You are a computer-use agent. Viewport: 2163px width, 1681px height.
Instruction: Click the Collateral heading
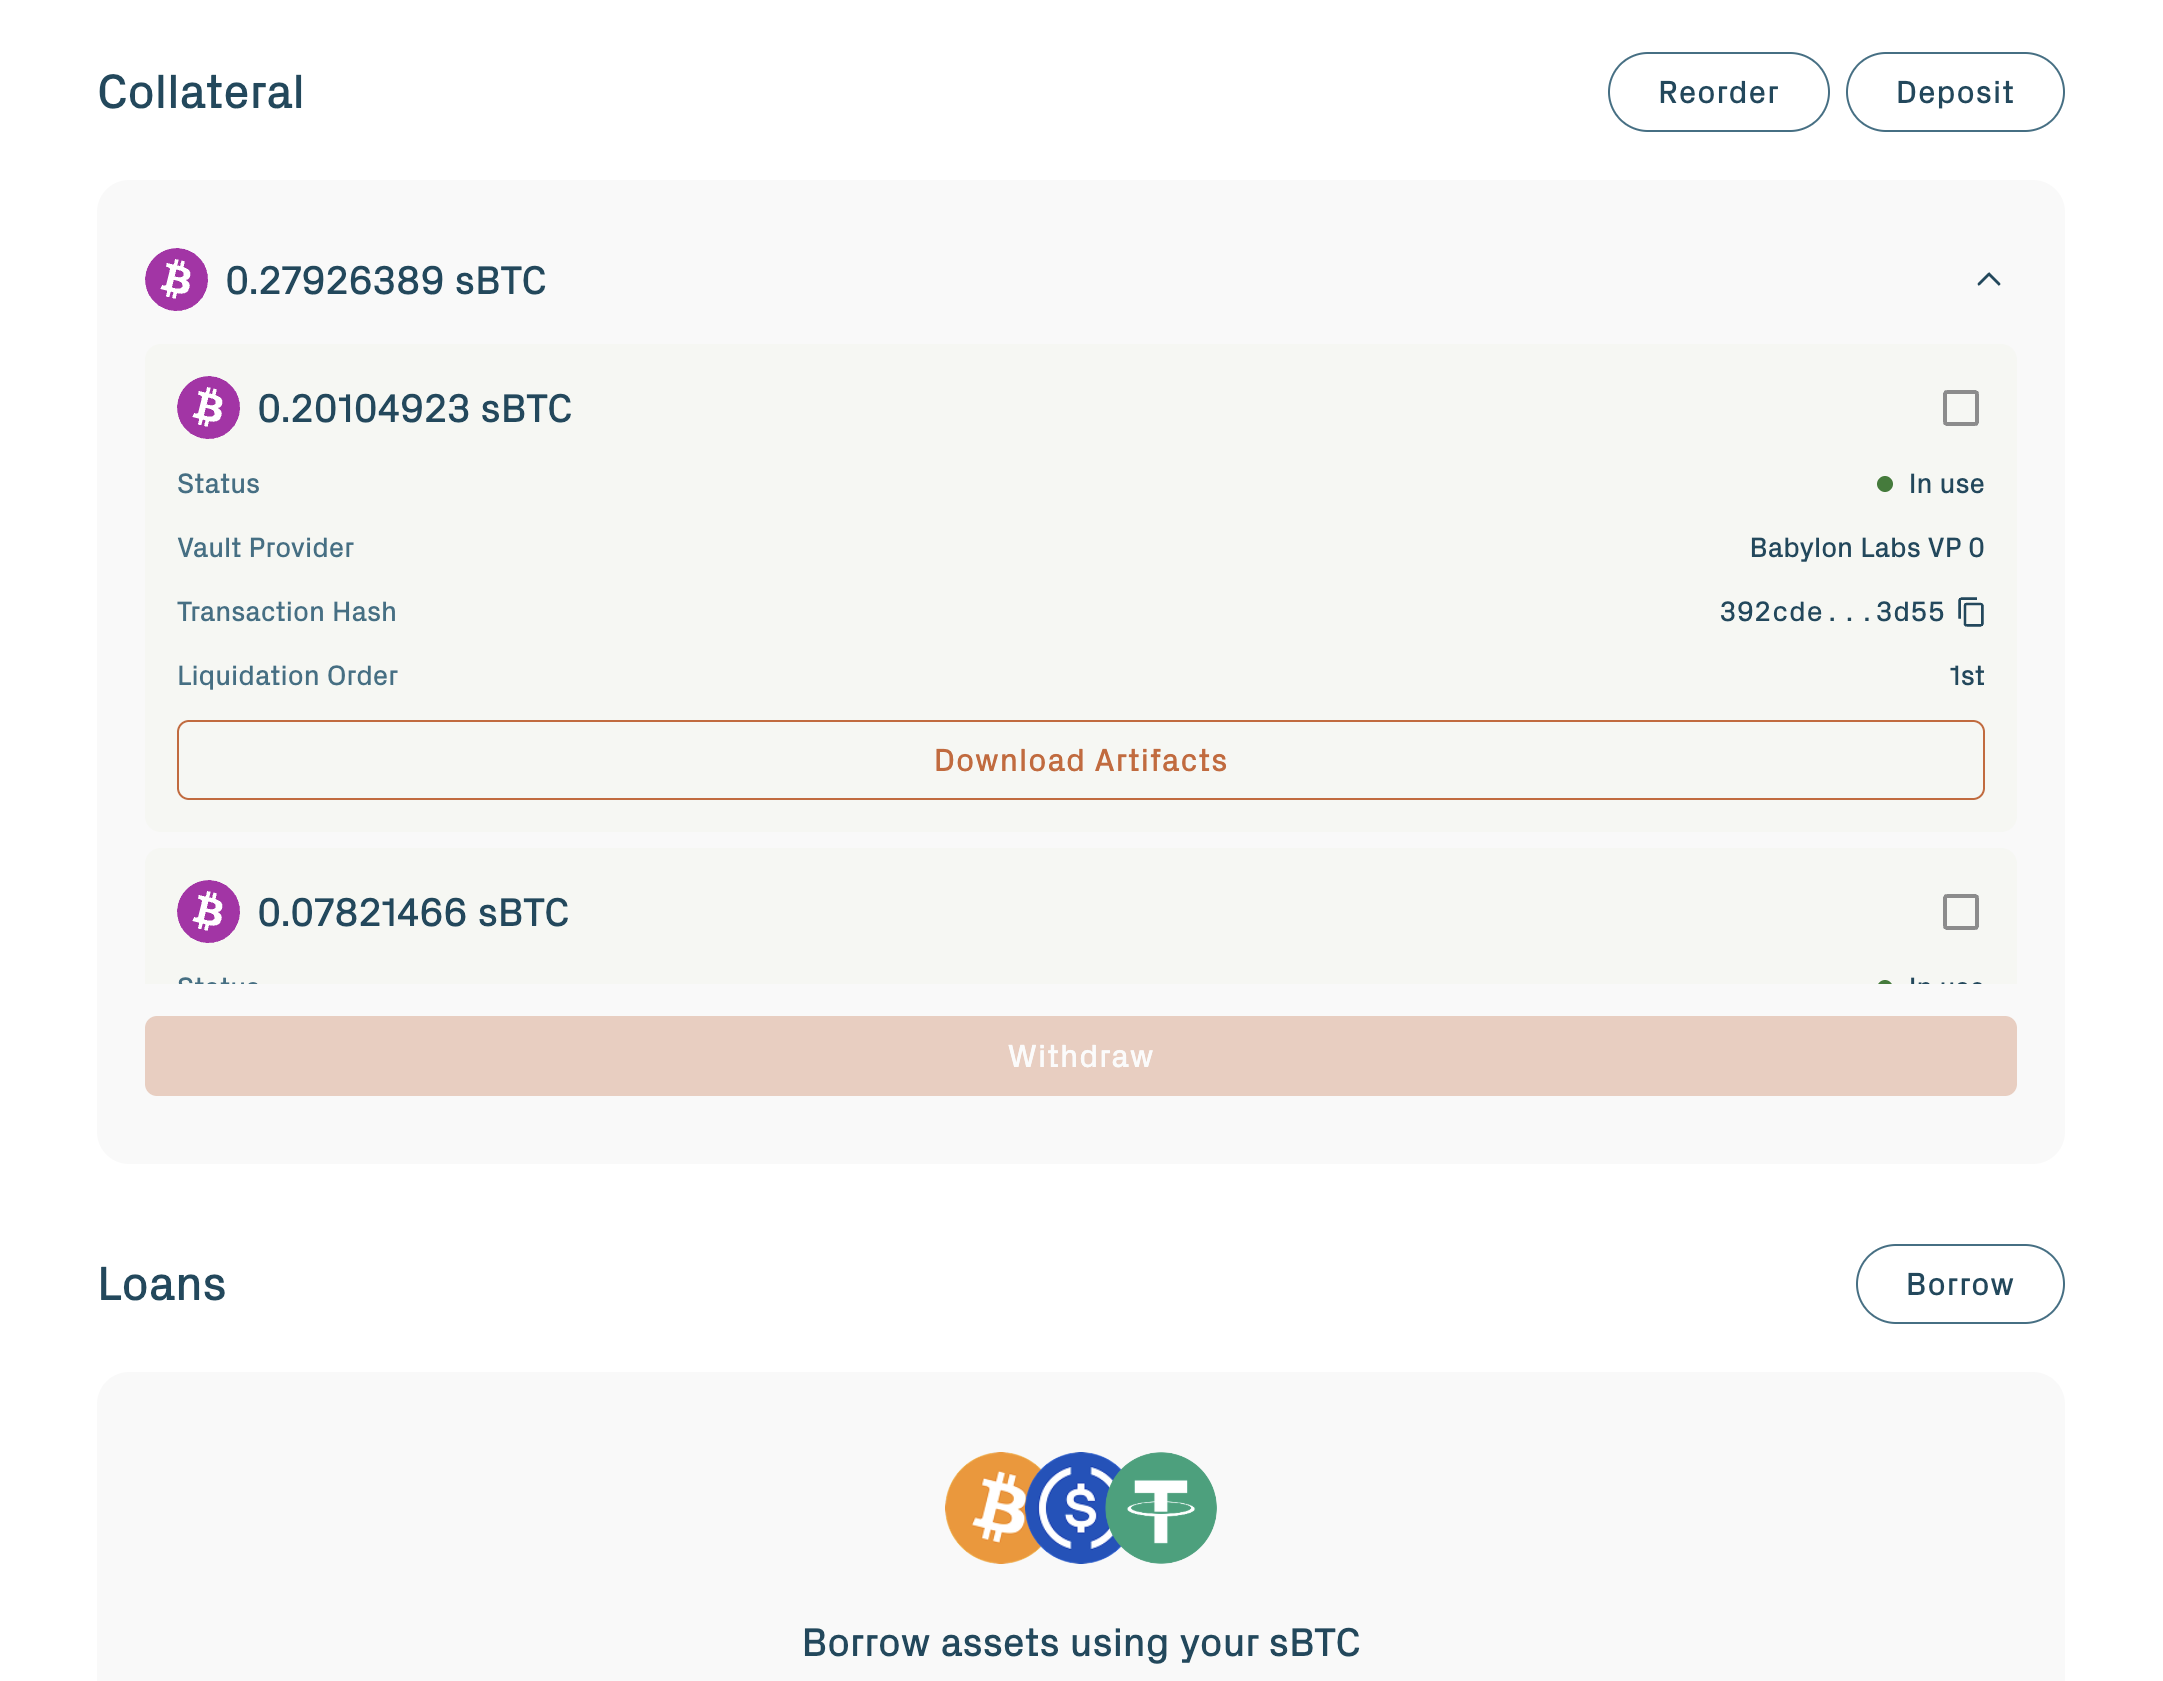[x=200, y=92]
